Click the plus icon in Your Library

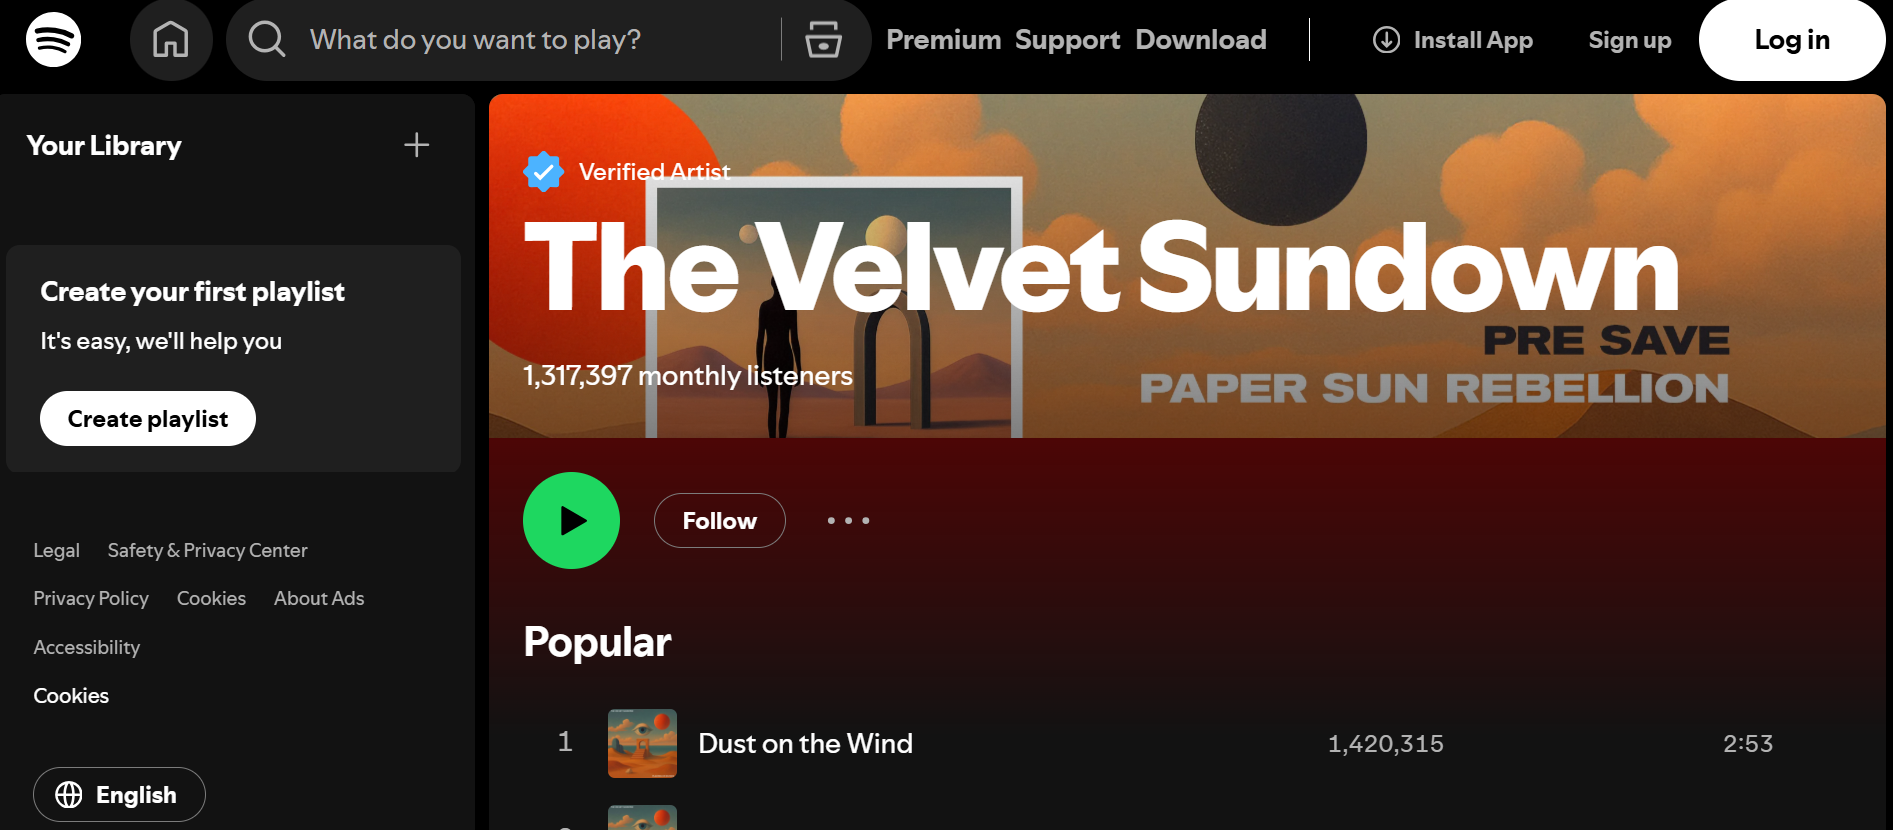click(x=417, y=145)
